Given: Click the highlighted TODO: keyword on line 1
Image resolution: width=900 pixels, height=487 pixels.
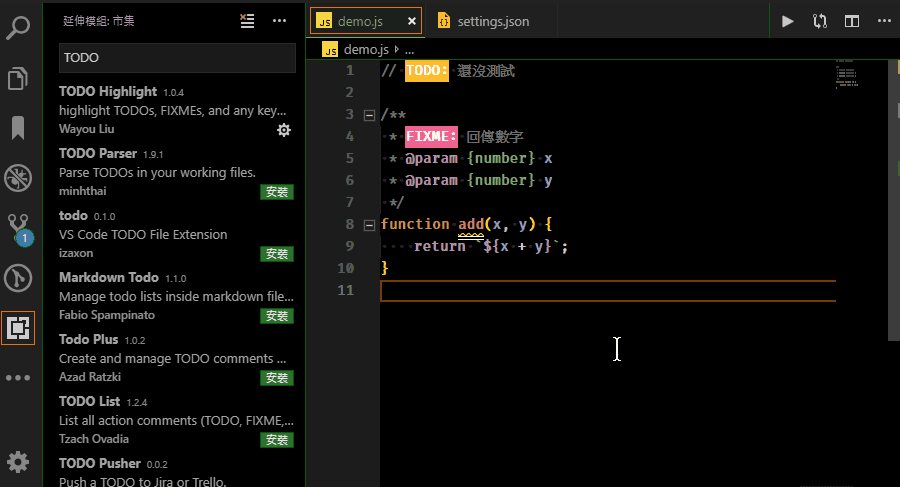Looking at the screenshot, I should coord(426,71).
